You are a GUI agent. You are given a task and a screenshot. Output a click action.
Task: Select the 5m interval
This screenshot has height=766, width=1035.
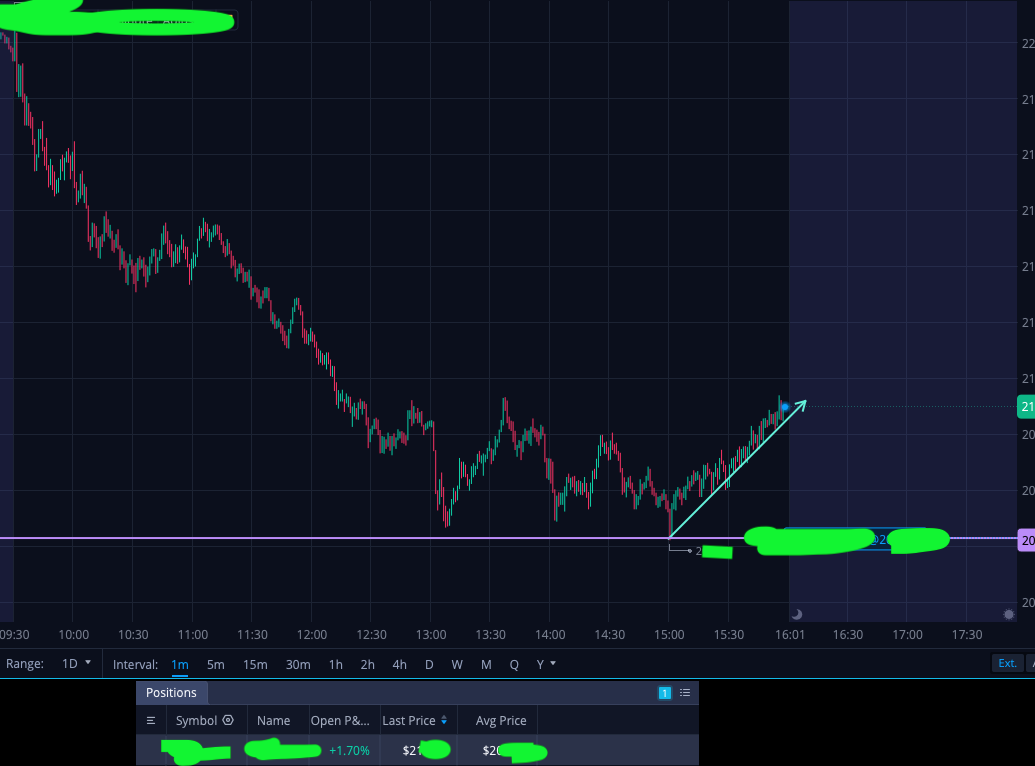point(216,664)
